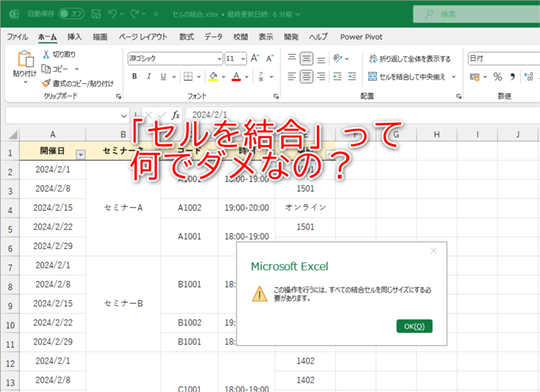Click the Undo arrow icon
This screenshot has width=540, height=392.
(112, 14)
